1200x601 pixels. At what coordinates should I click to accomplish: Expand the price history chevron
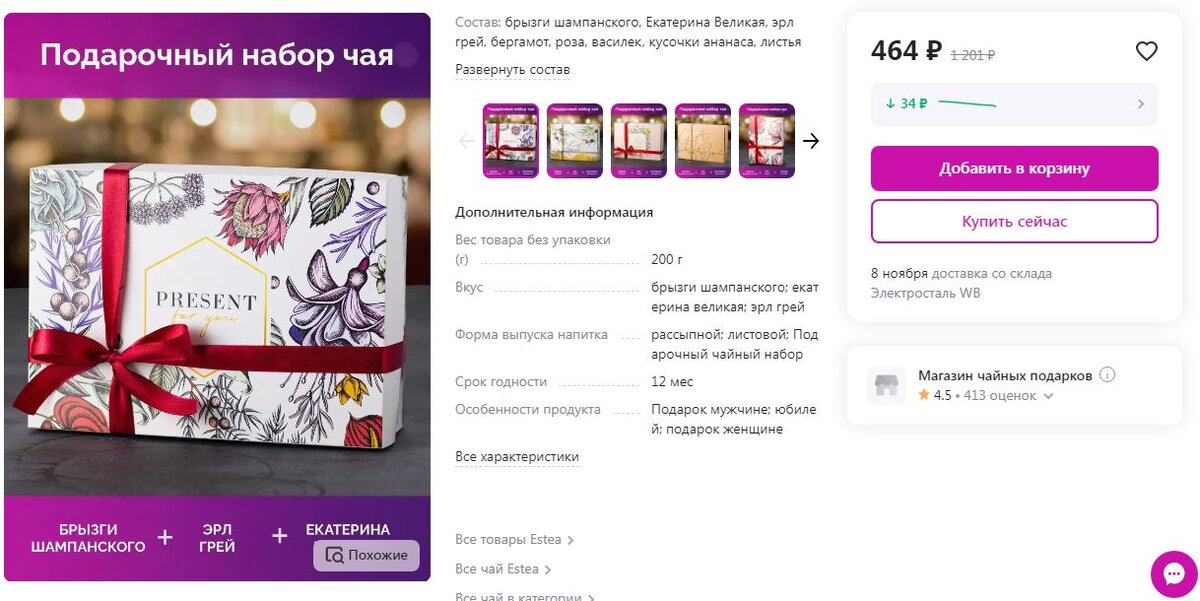point(1141,104)
